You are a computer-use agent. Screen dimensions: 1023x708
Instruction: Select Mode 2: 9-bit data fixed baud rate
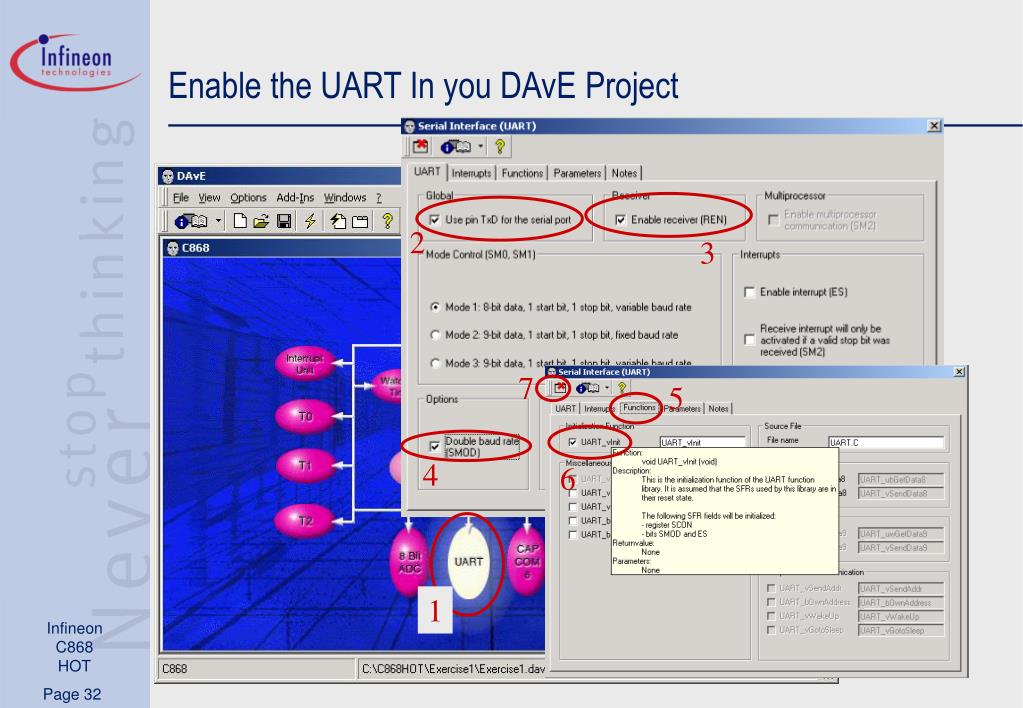[x=435, y=335]
